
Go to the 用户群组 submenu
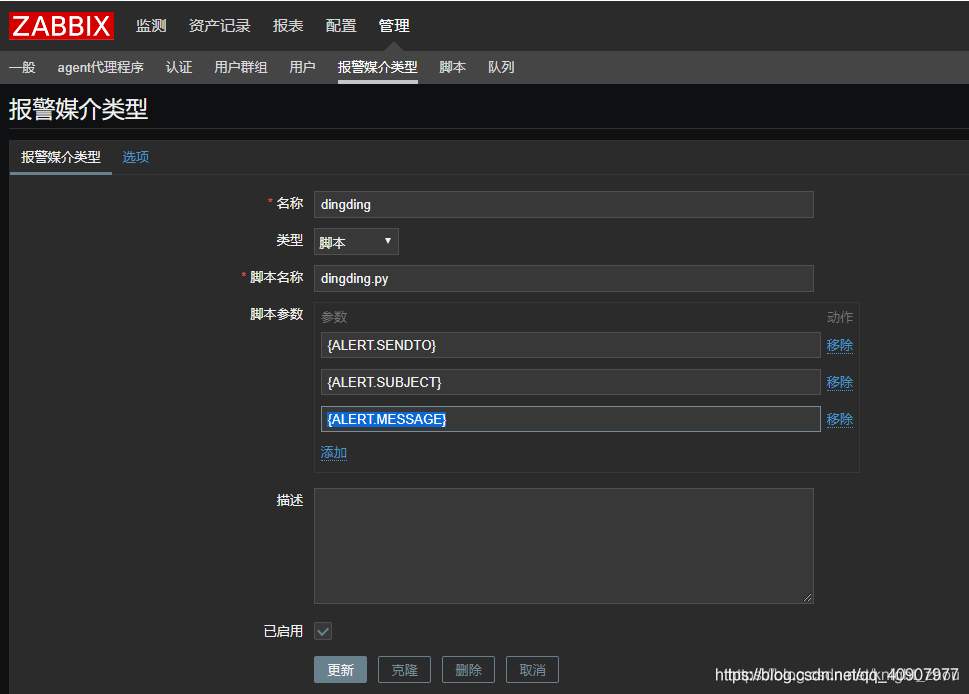240,67
